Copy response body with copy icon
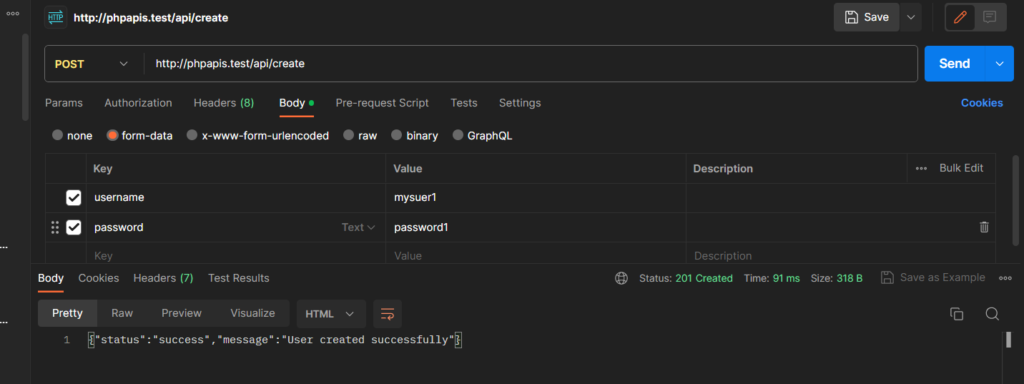 point(957,314)
